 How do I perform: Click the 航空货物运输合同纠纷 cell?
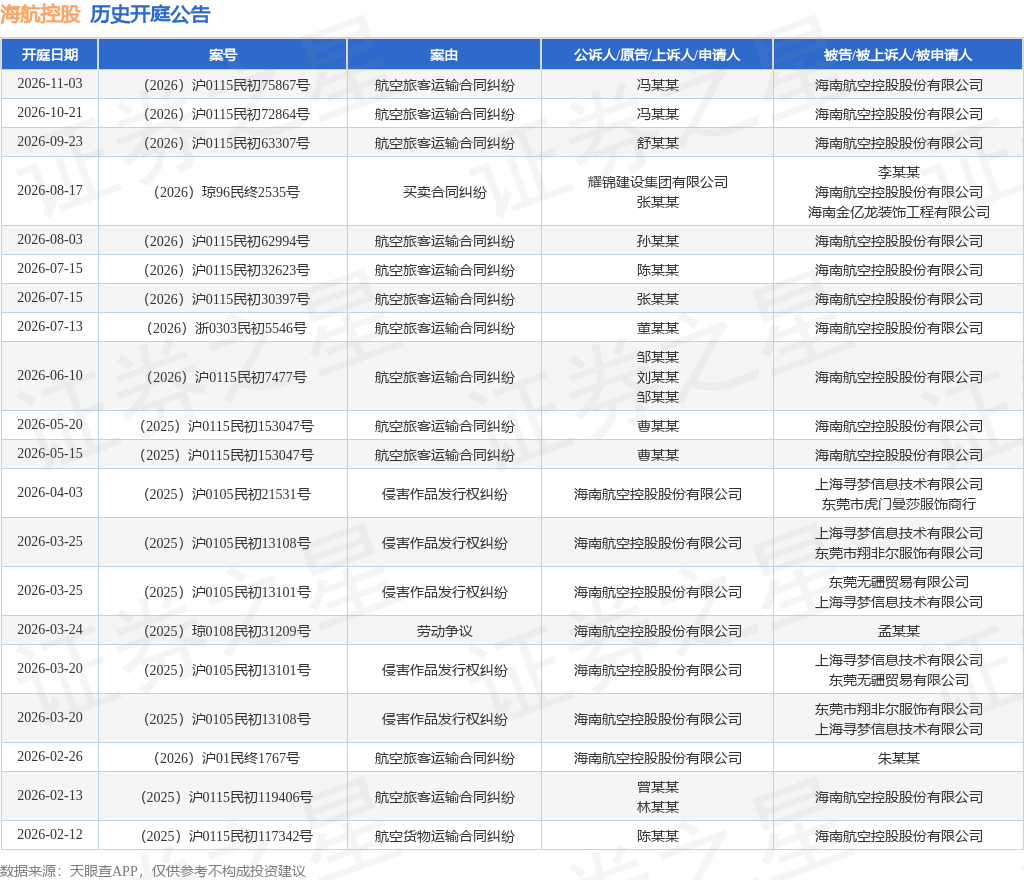(x=445, y=836)
